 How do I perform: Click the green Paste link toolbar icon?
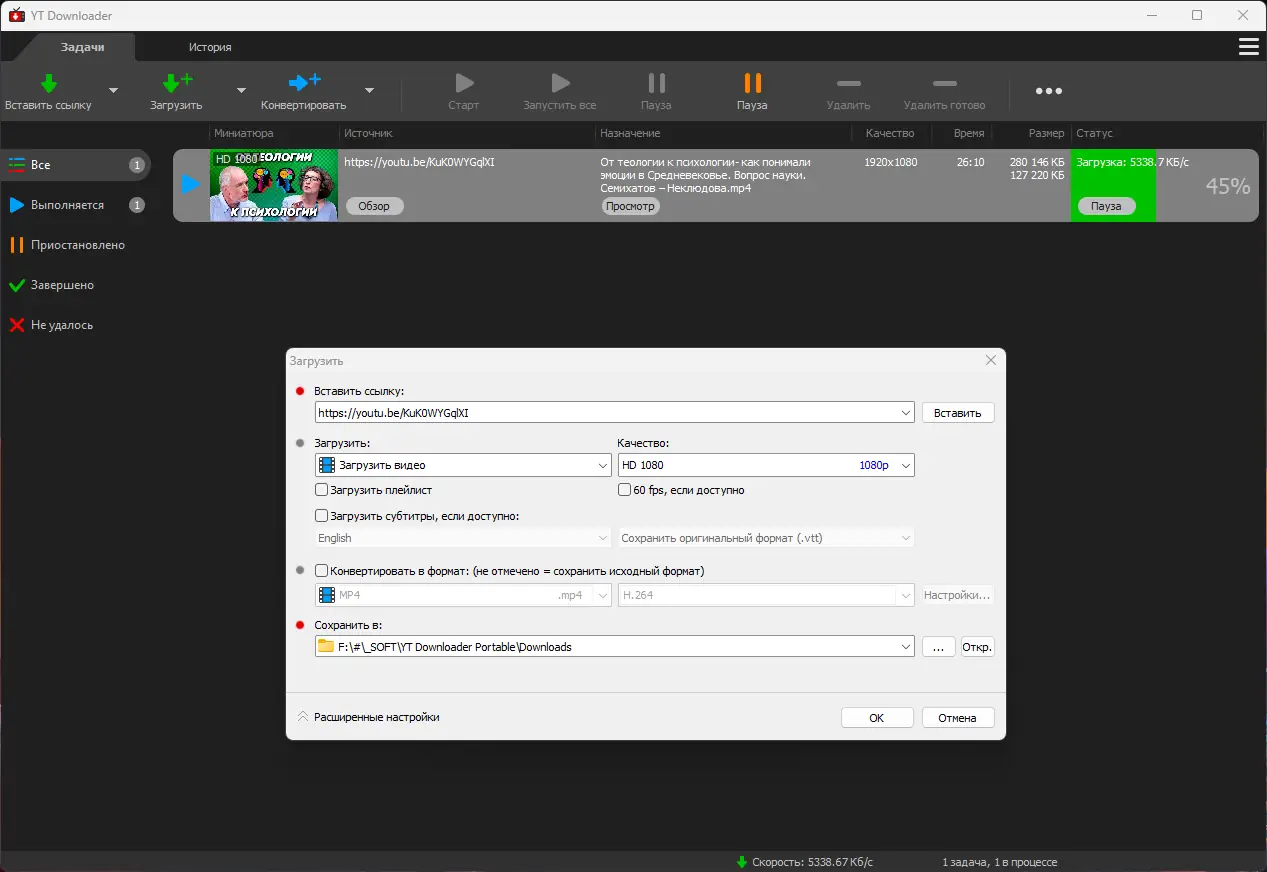[x=48, y=84]
